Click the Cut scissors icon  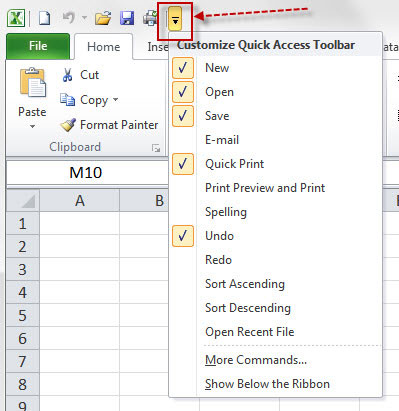(x=67, y=75)
